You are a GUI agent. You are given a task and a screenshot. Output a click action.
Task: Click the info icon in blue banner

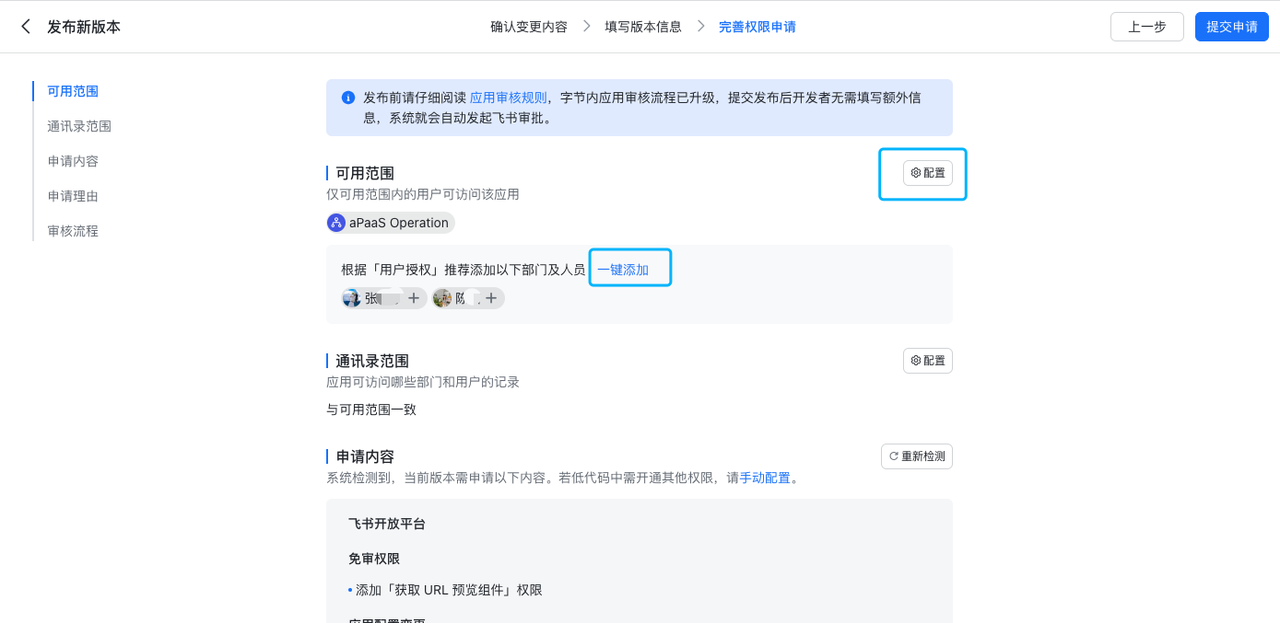coord(348,98)
